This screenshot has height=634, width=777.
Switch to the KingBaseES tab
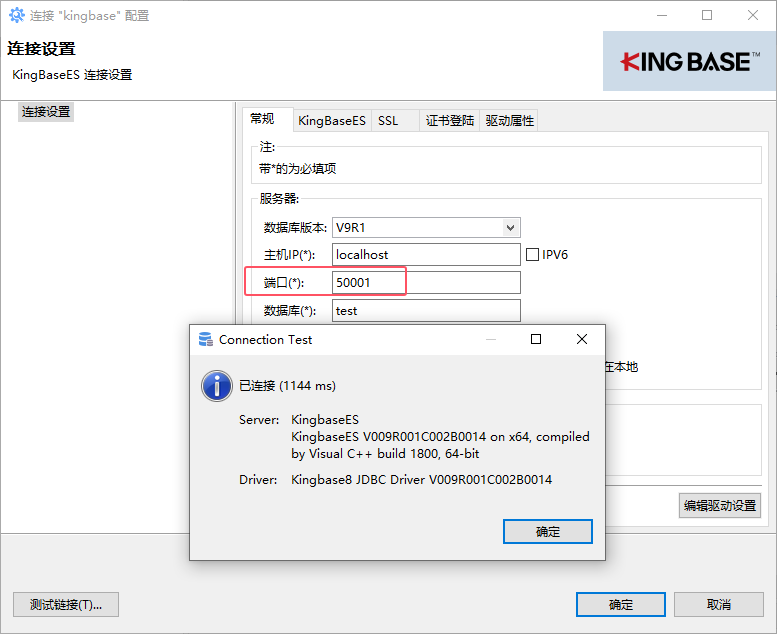332,120
